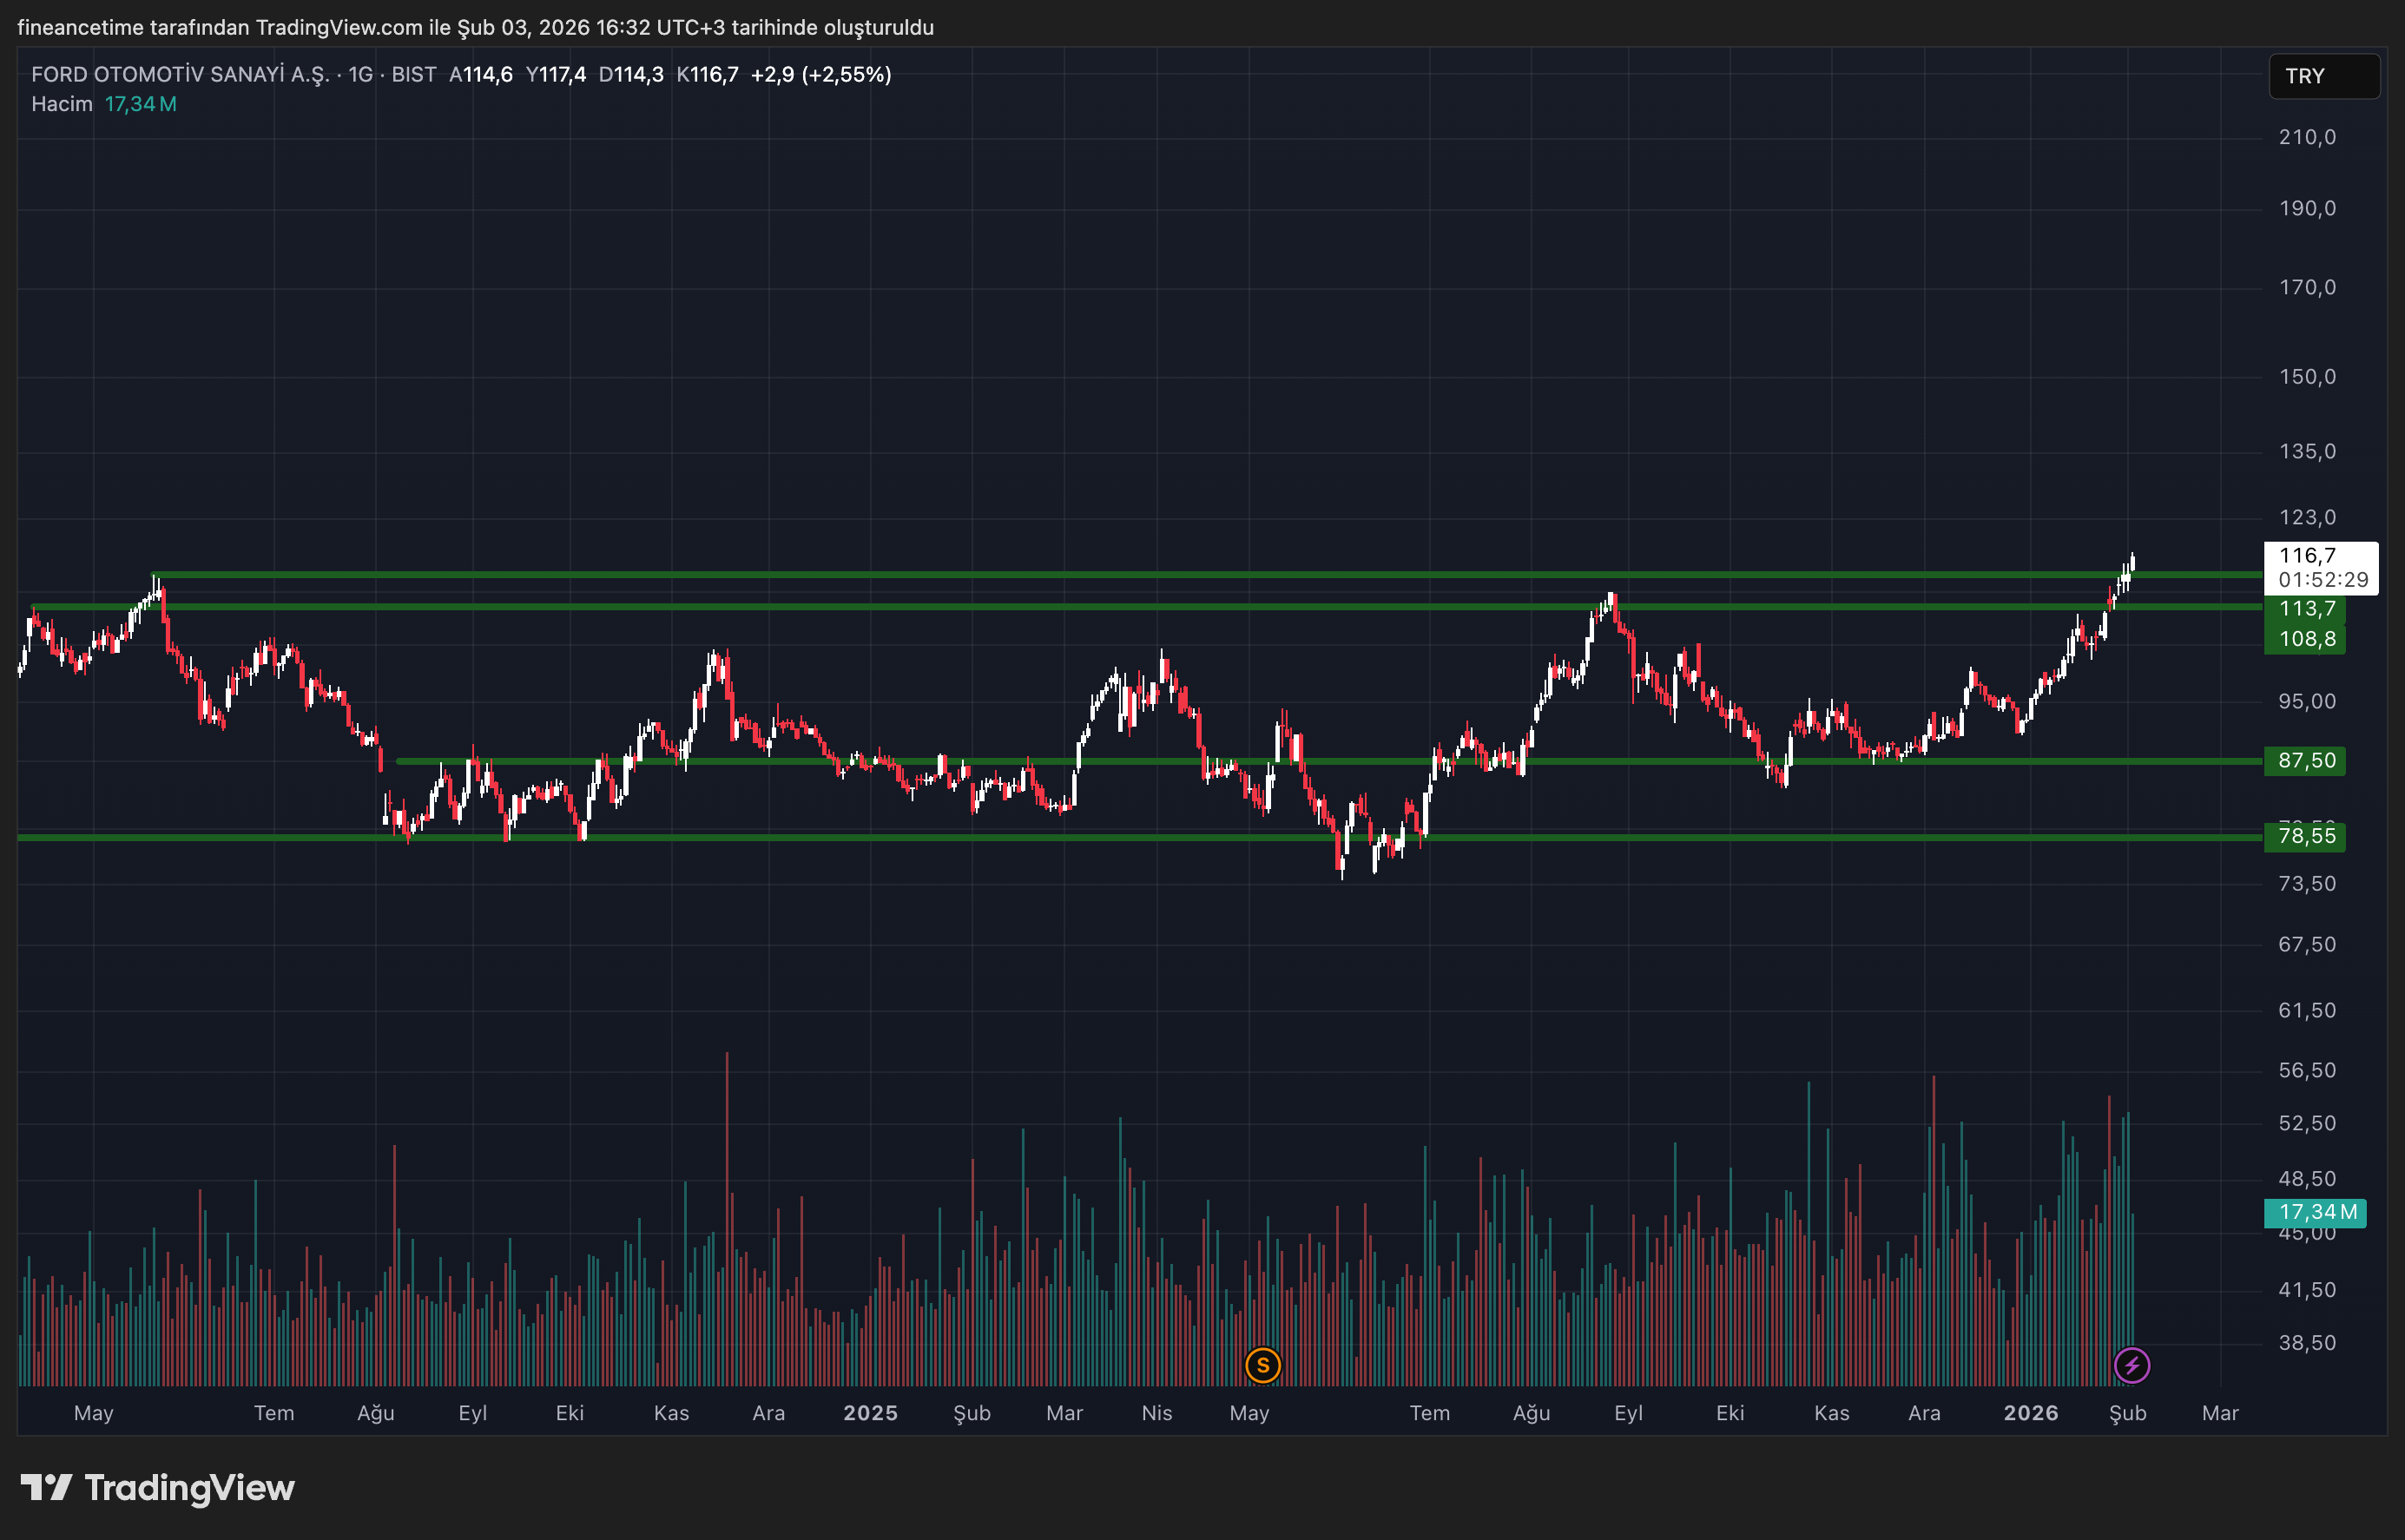Click the 87,50 green level label
Image resolution: width=2405 pixels, height=1540 pixels.
click(x=2306, y=761)
